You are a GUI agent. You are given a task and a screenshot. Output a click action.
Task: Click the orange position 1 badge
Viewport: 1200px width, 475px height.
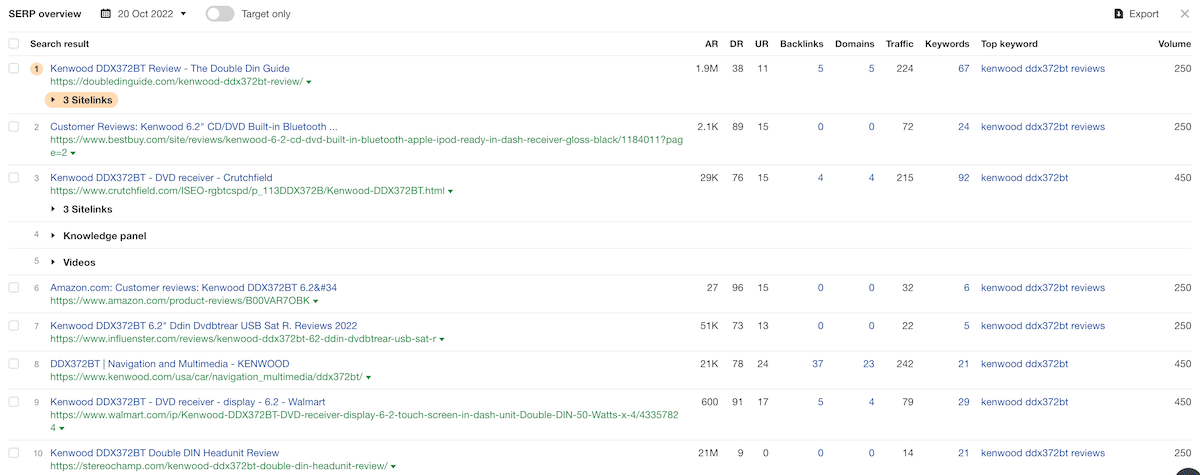coord(37,69)
